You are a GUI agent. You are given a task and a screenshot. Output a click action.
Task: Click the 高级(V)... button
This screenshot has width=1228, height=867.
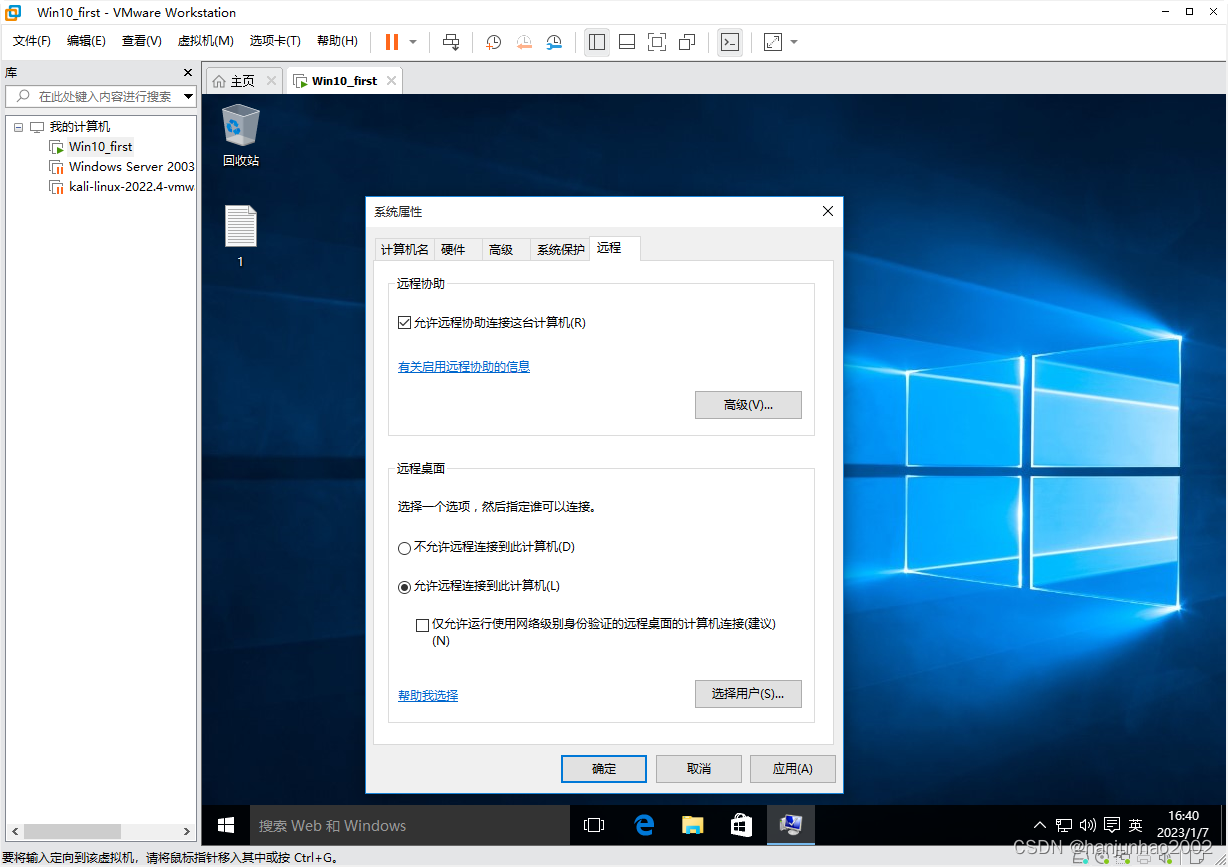coord(748,405)
